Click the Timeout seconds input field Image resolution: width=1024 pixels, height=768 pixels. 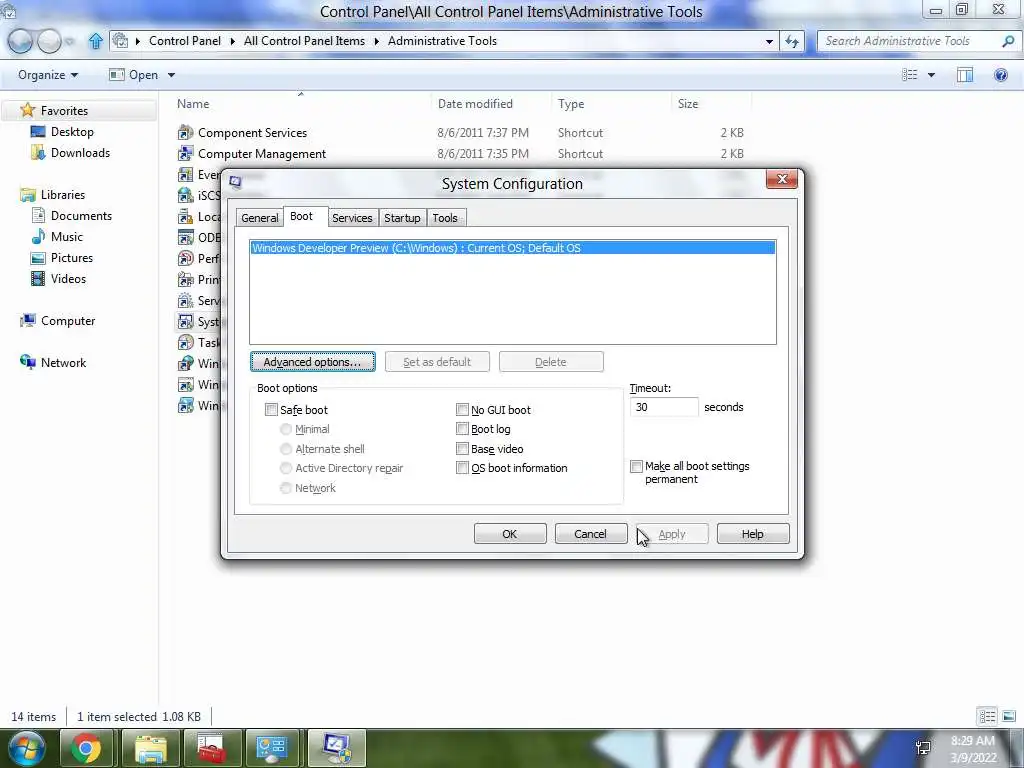664,407
